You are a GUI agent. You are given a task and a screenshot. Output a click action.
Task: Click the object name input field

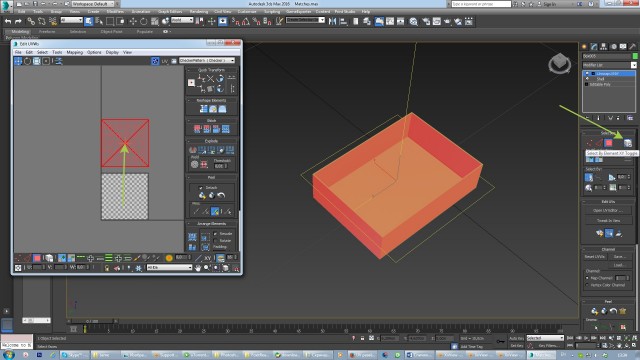tap(606, 56)
